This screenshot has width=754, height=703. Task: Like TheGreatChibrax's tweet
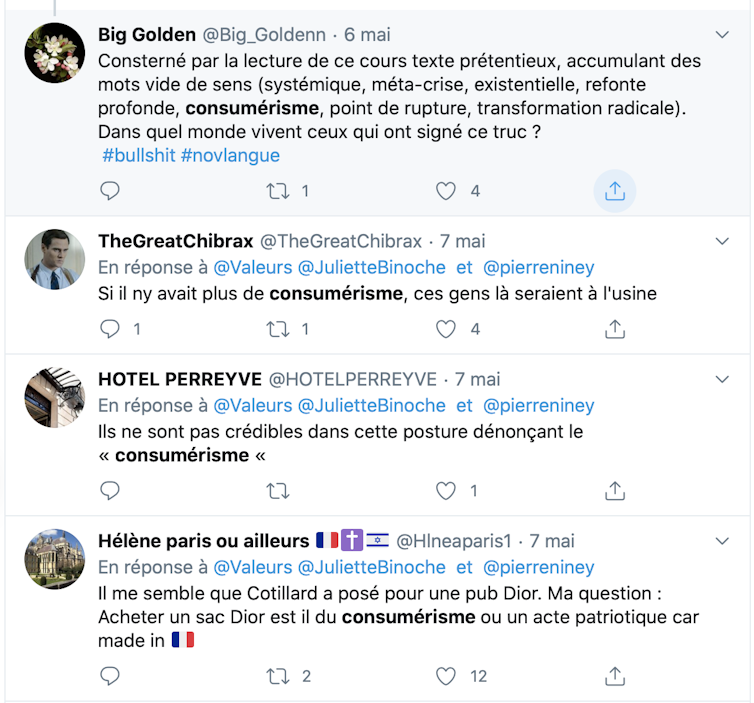click(x=446, y=328)
